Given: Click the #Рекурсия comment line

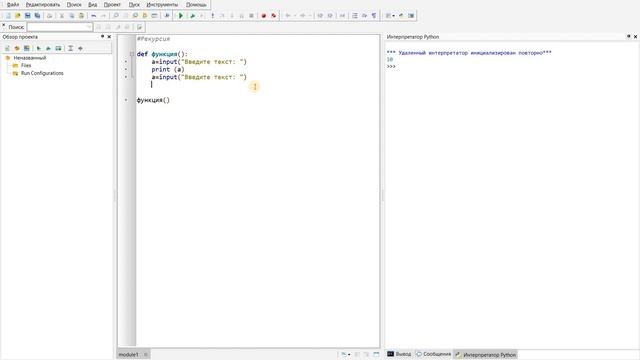Looking at the screenshot, I should point(153,39).
